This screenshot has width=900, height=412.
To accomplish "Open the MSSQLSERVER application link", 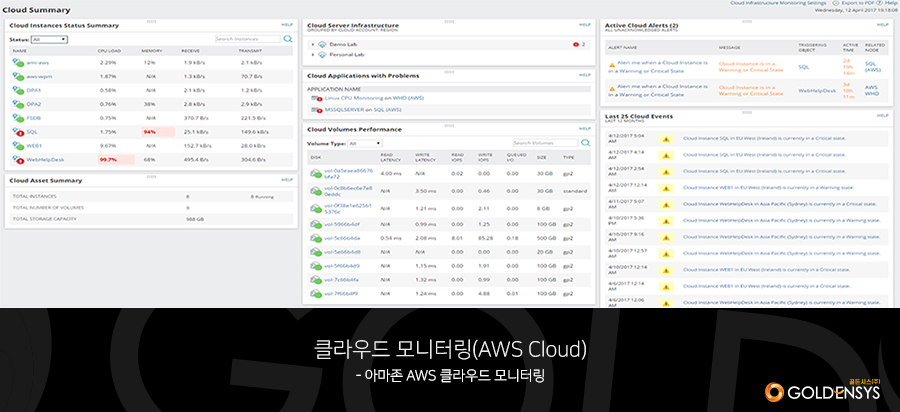I will click(x=344, y=109).
